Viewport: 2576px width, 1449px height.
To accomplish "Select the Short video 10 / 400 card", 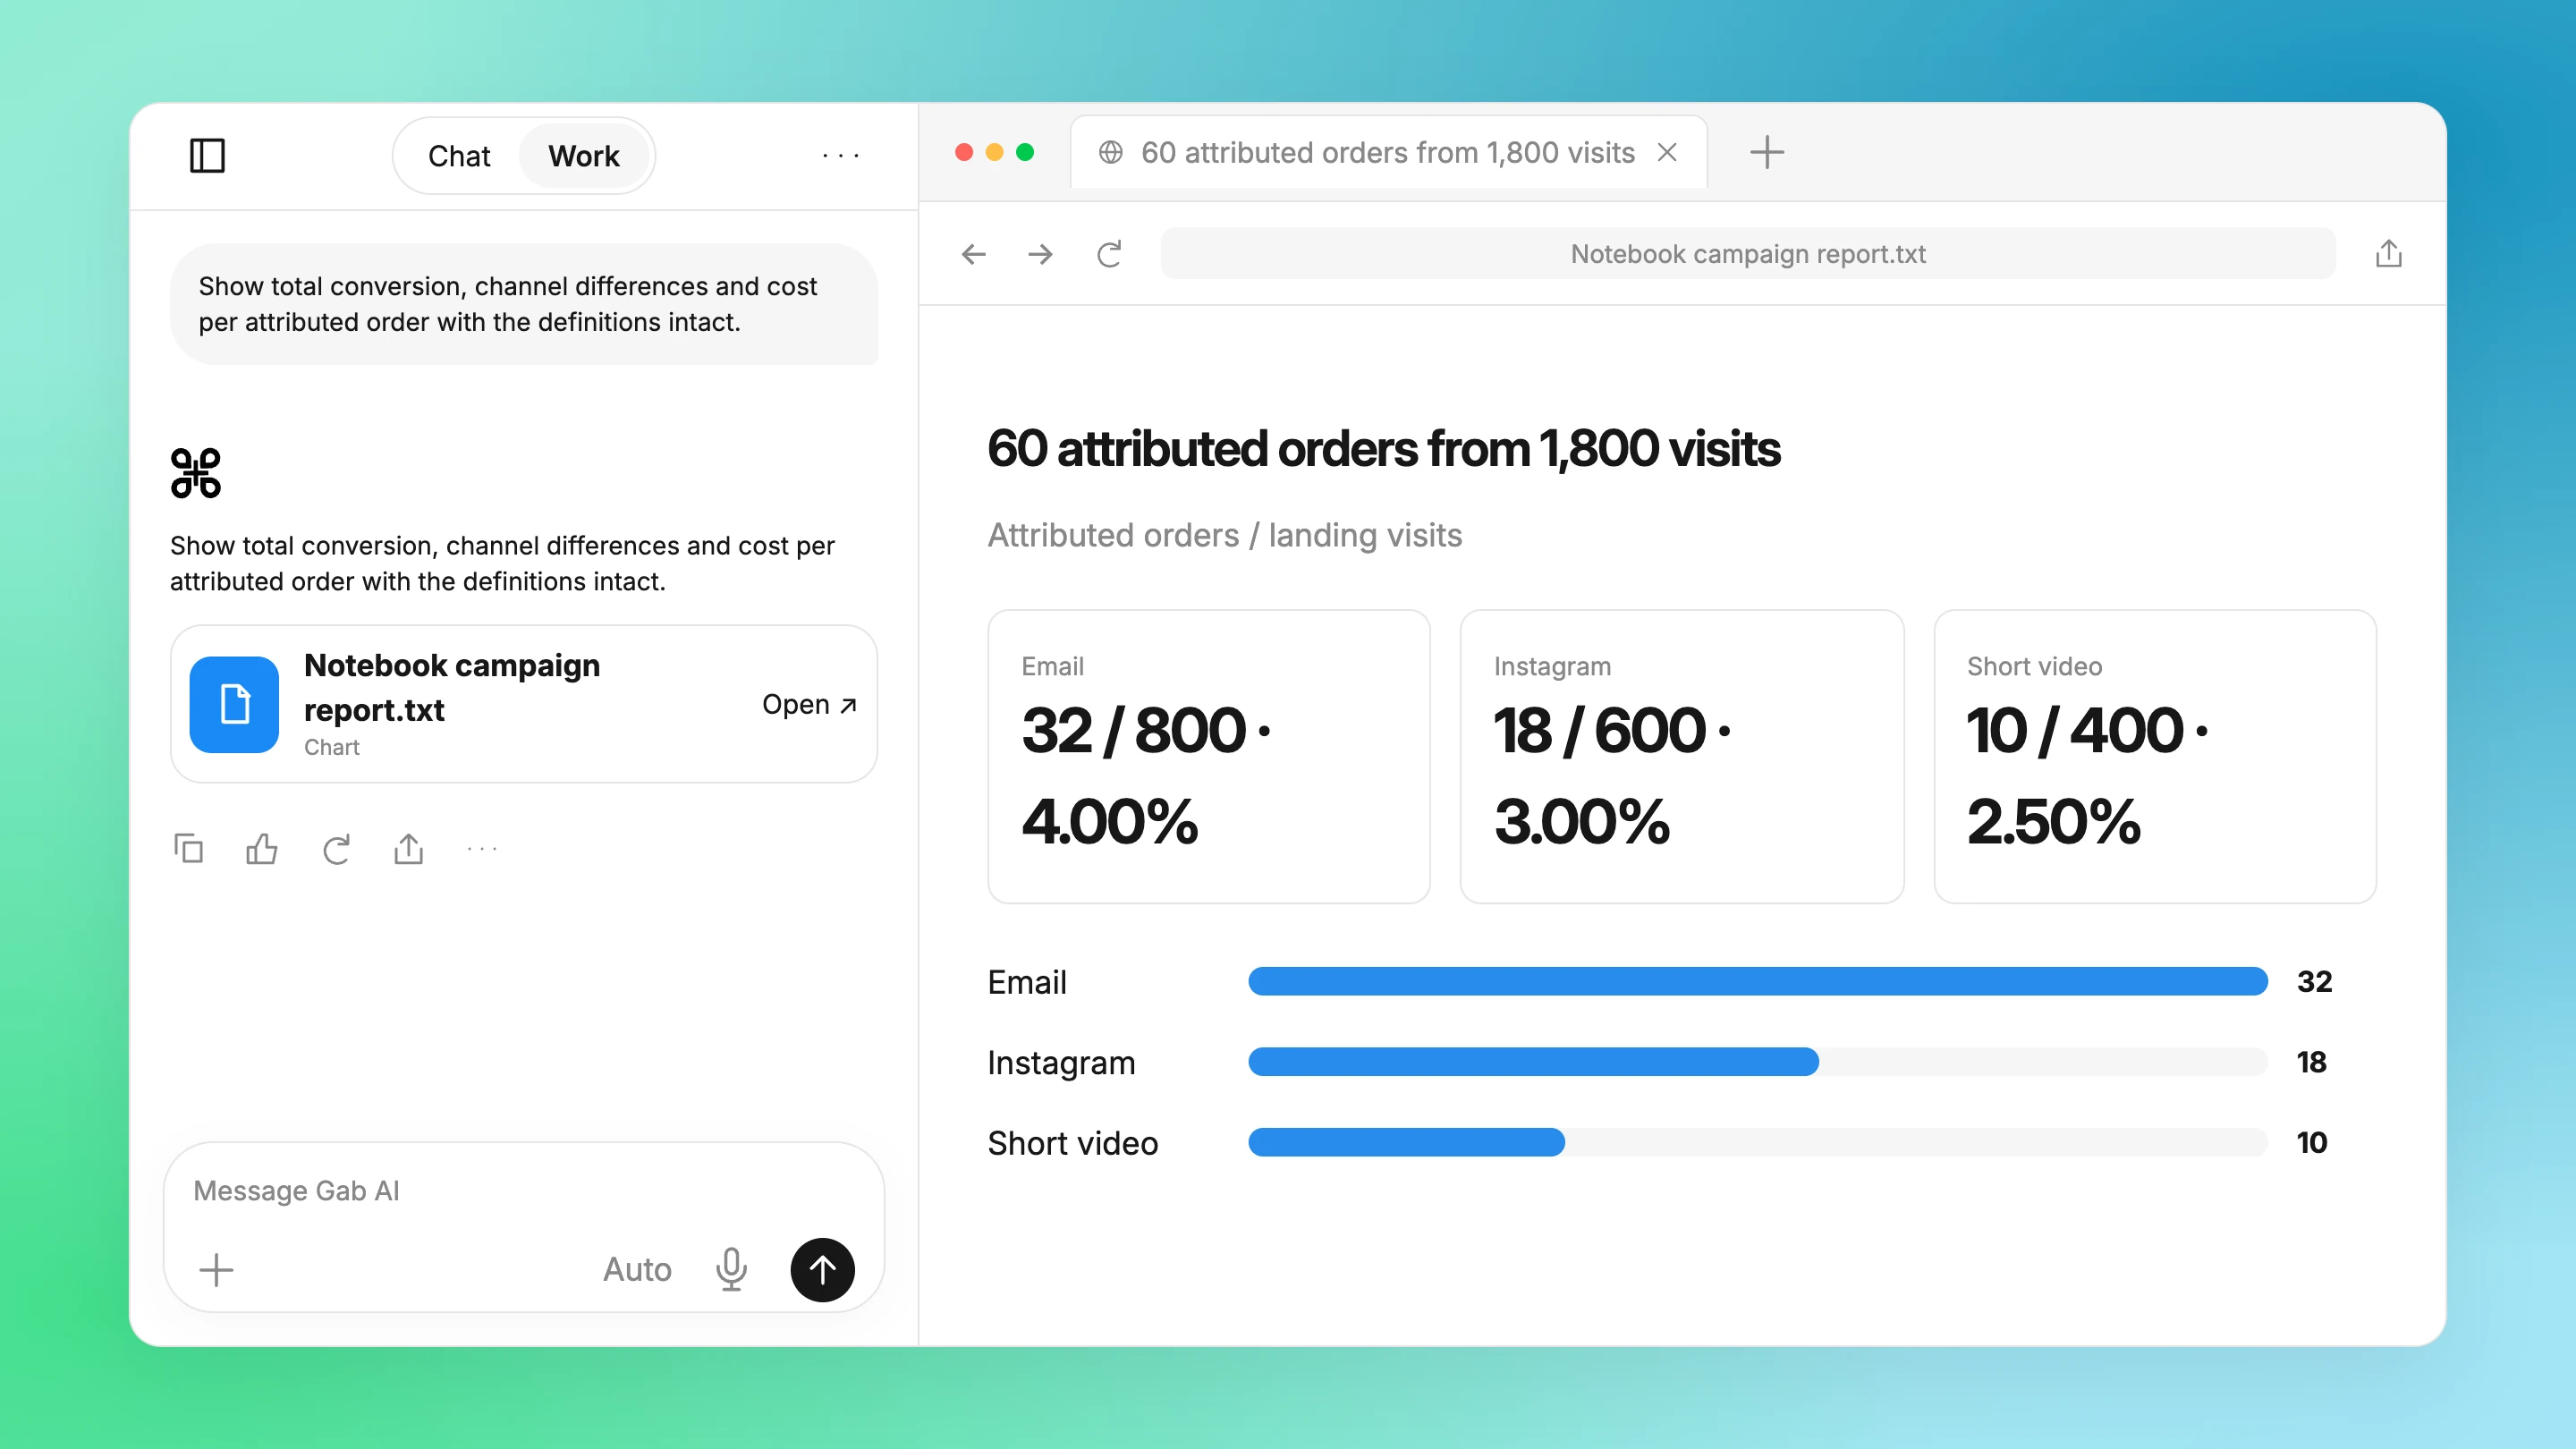I will click(x=2154, y=756).
